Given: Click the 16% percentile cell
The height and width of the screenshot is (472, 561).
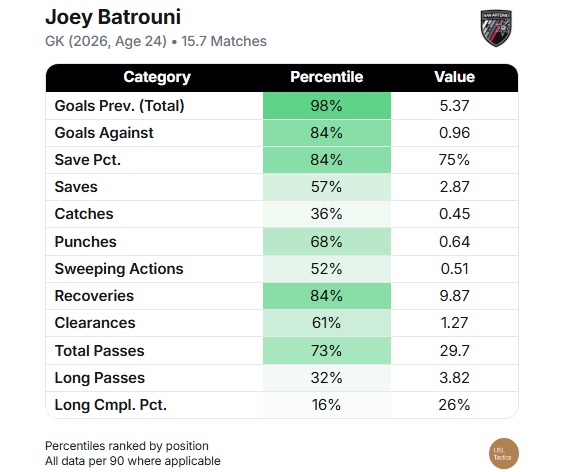Looking at the screenshot, I should pos(327,405).
